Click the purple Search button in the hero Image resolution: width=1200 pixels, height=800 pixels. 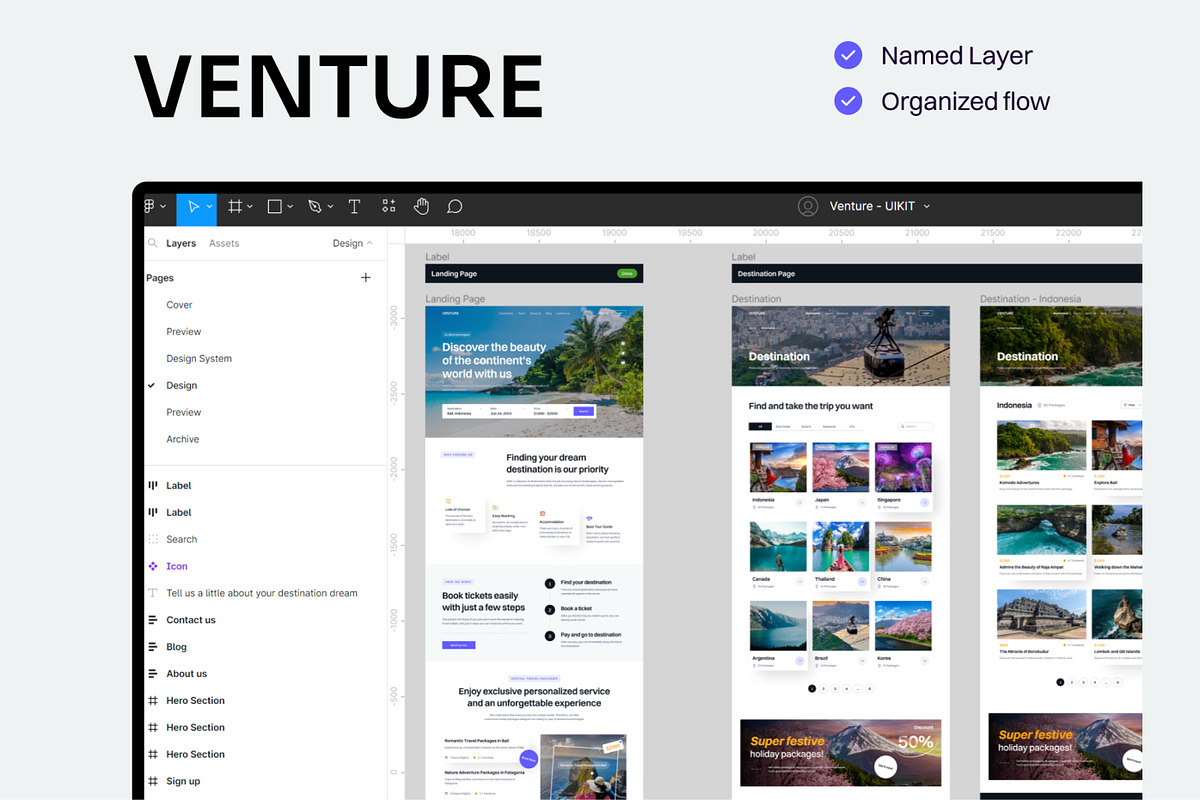[x=583, y=411]
